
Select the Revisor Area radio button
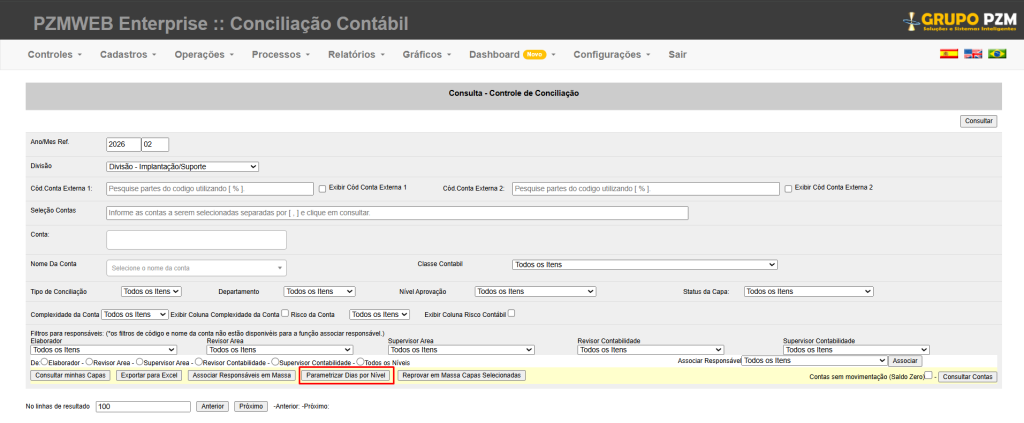tap(88, 362)
